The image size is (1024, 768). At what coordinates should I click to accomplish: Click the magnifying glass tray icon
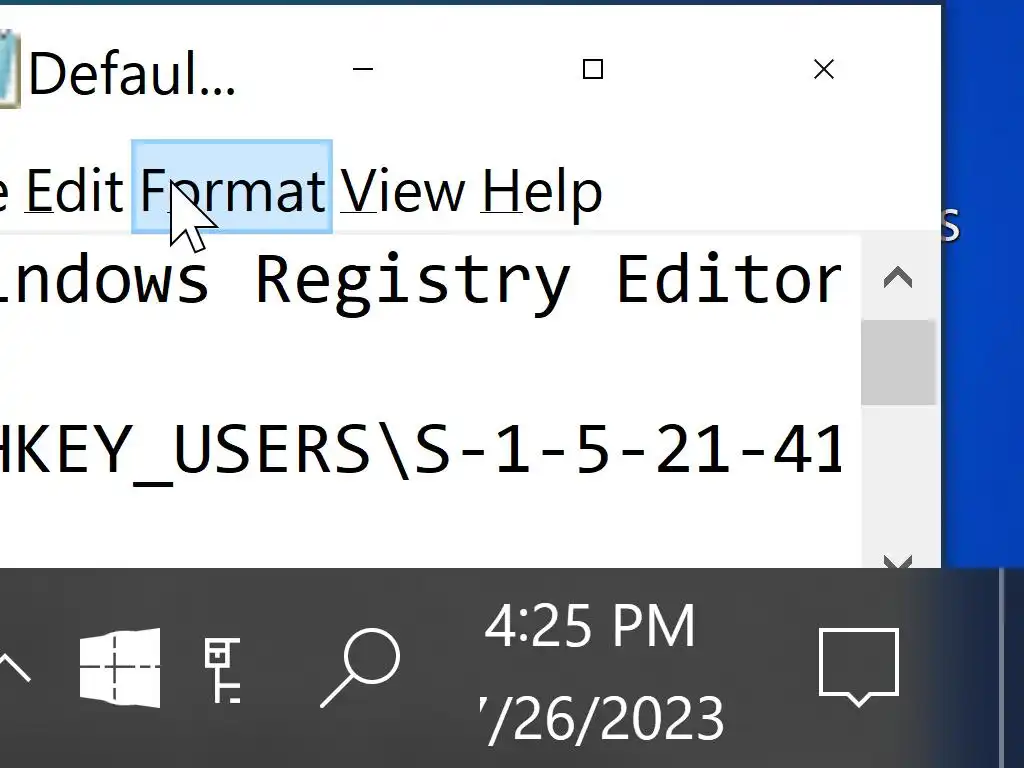coord(360,667)
